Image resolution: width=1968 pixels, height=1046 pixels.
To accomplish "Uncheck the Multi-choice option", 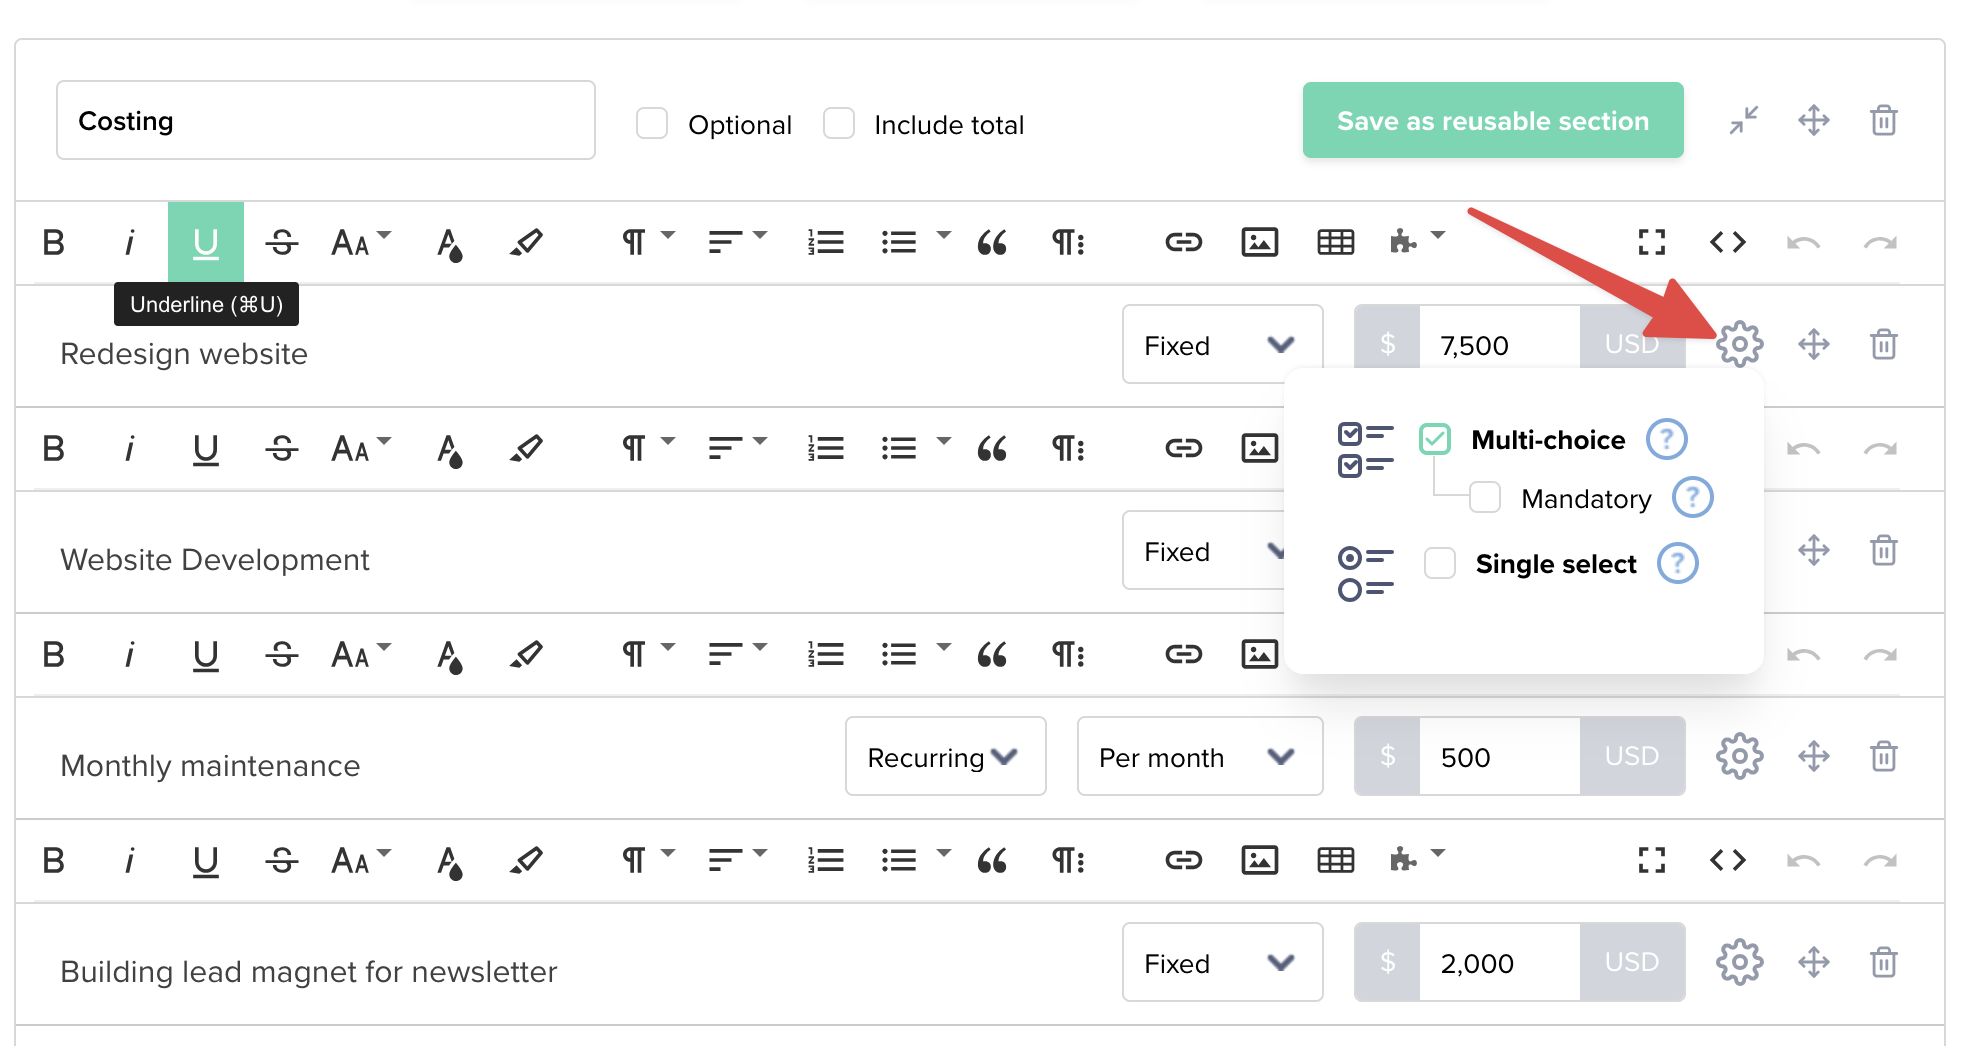I will [1436, 439].
